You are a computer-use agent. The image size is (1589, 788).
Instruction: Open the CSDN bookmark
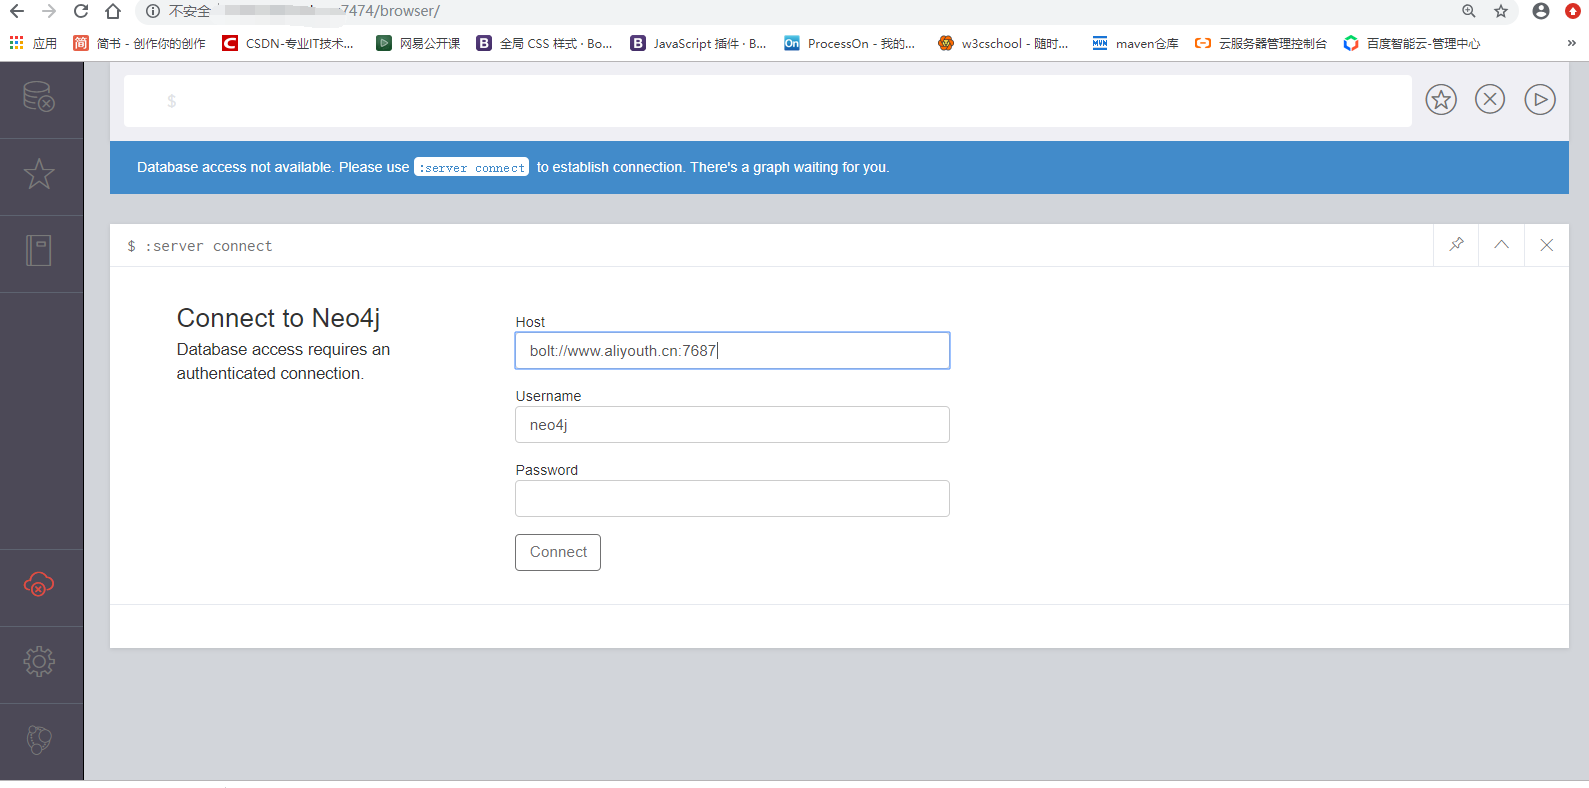pos(288,43)
